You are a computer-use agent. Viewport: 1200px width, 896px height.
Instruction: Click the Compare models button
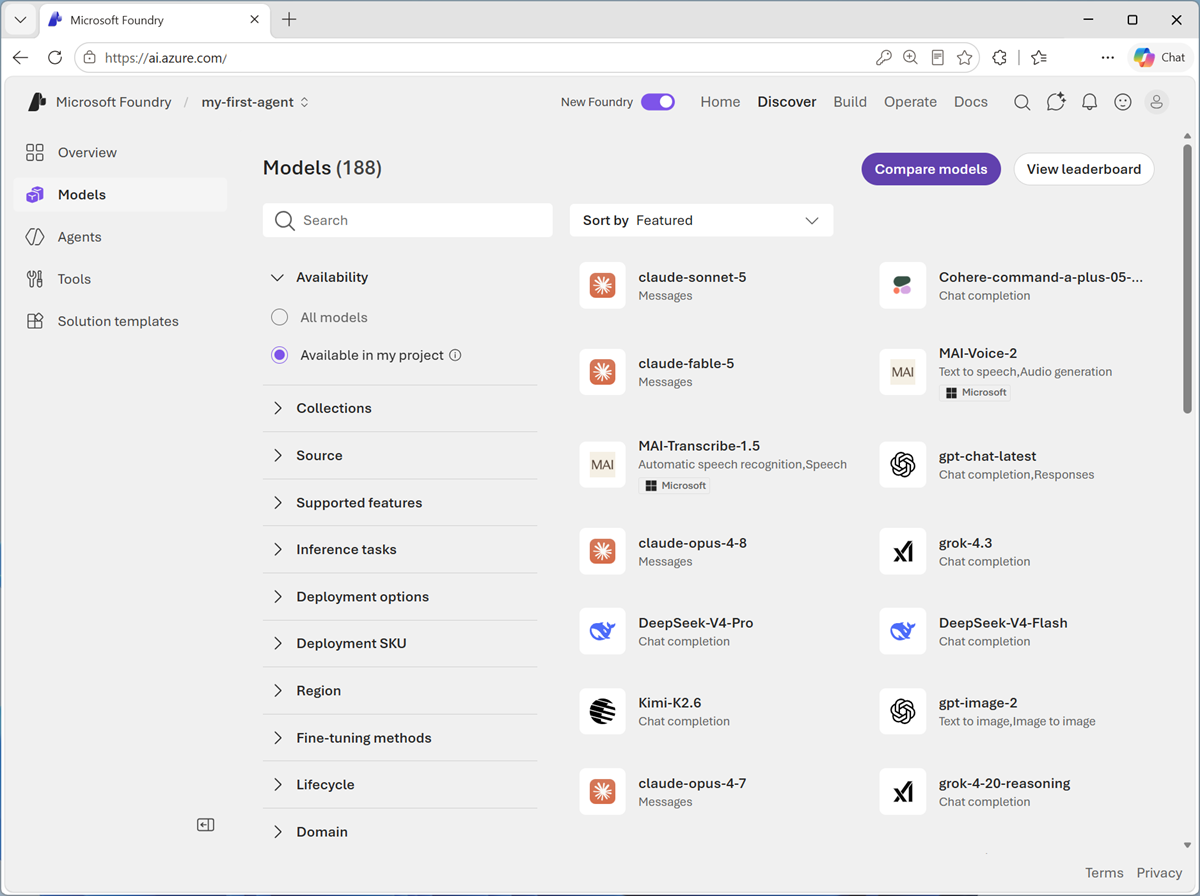(x=931, y=169)
